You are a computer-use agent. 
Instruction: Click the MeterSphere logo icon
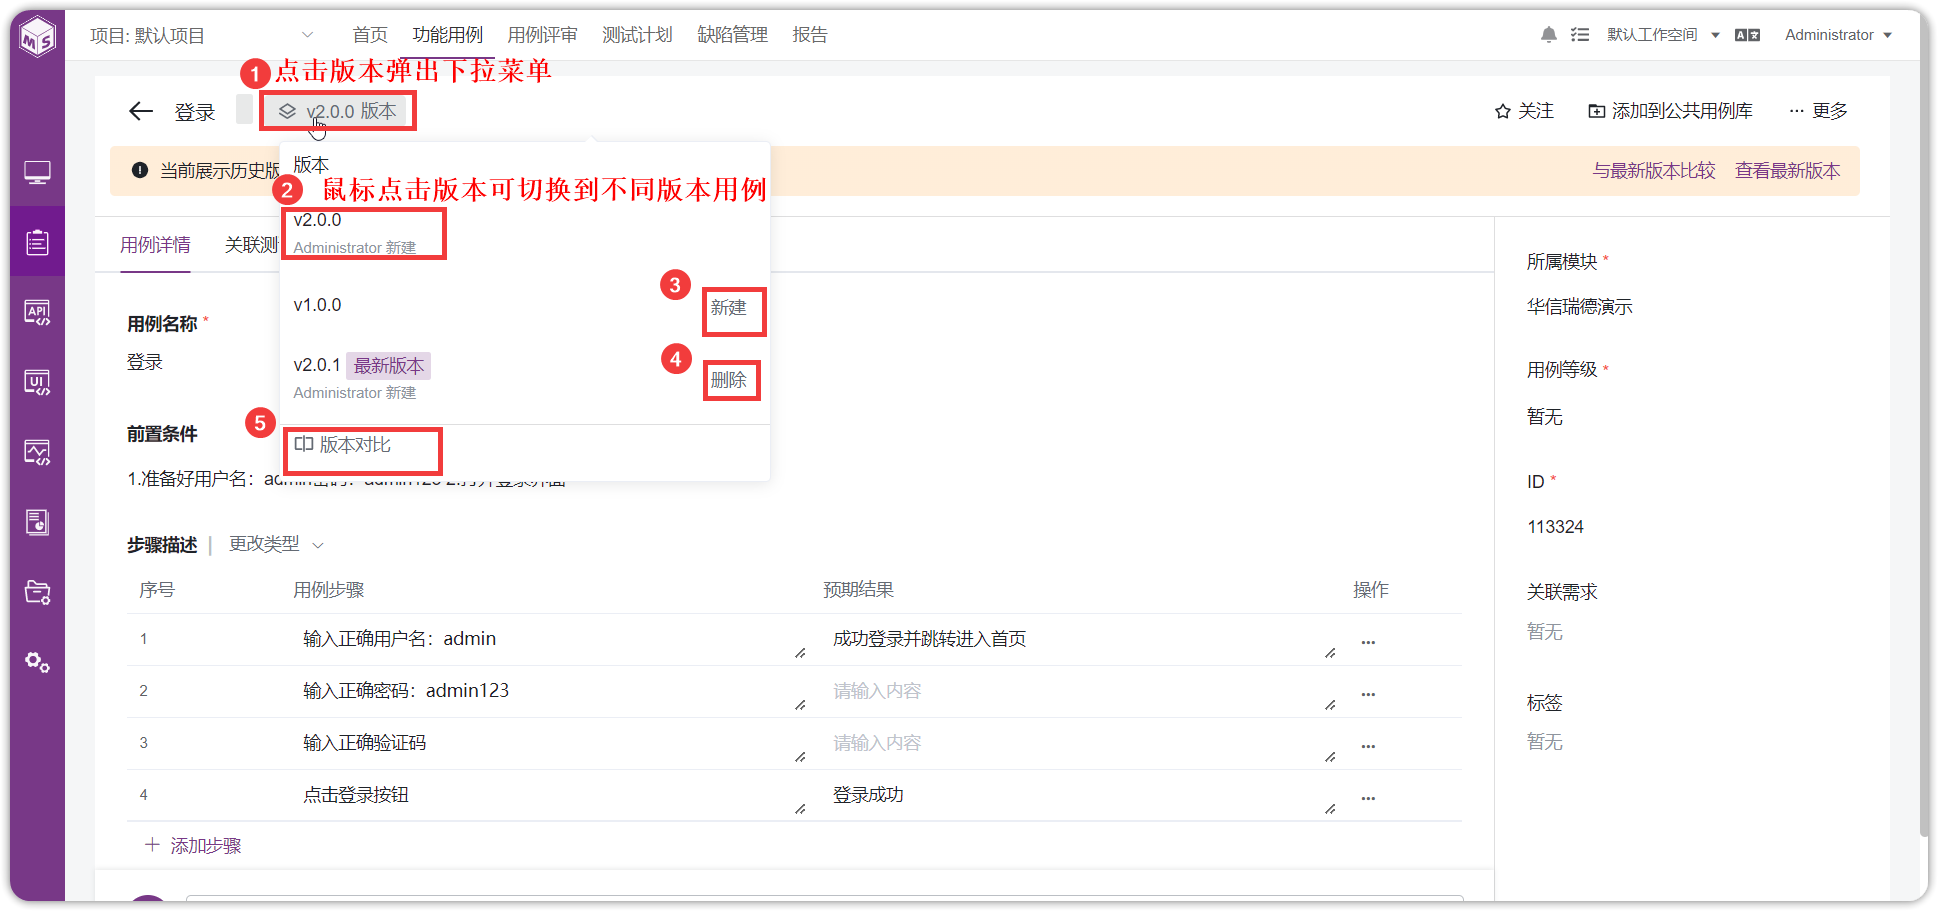tap(38, 37)
